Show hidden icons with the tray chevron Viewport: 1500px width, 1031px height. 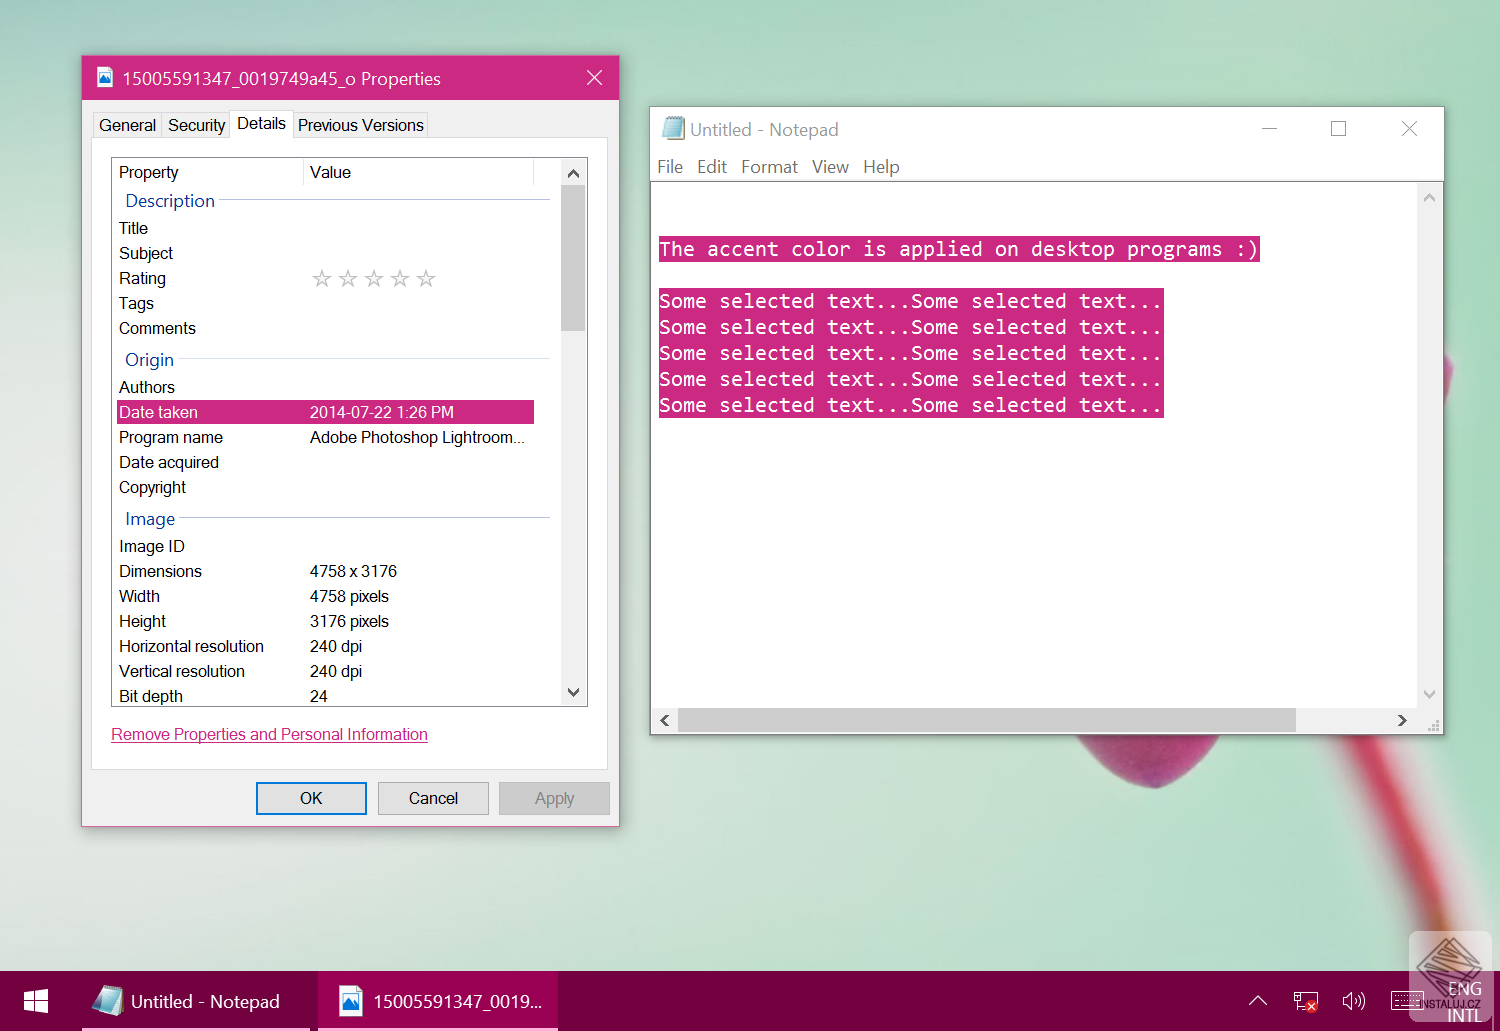pos(1257,1000)
